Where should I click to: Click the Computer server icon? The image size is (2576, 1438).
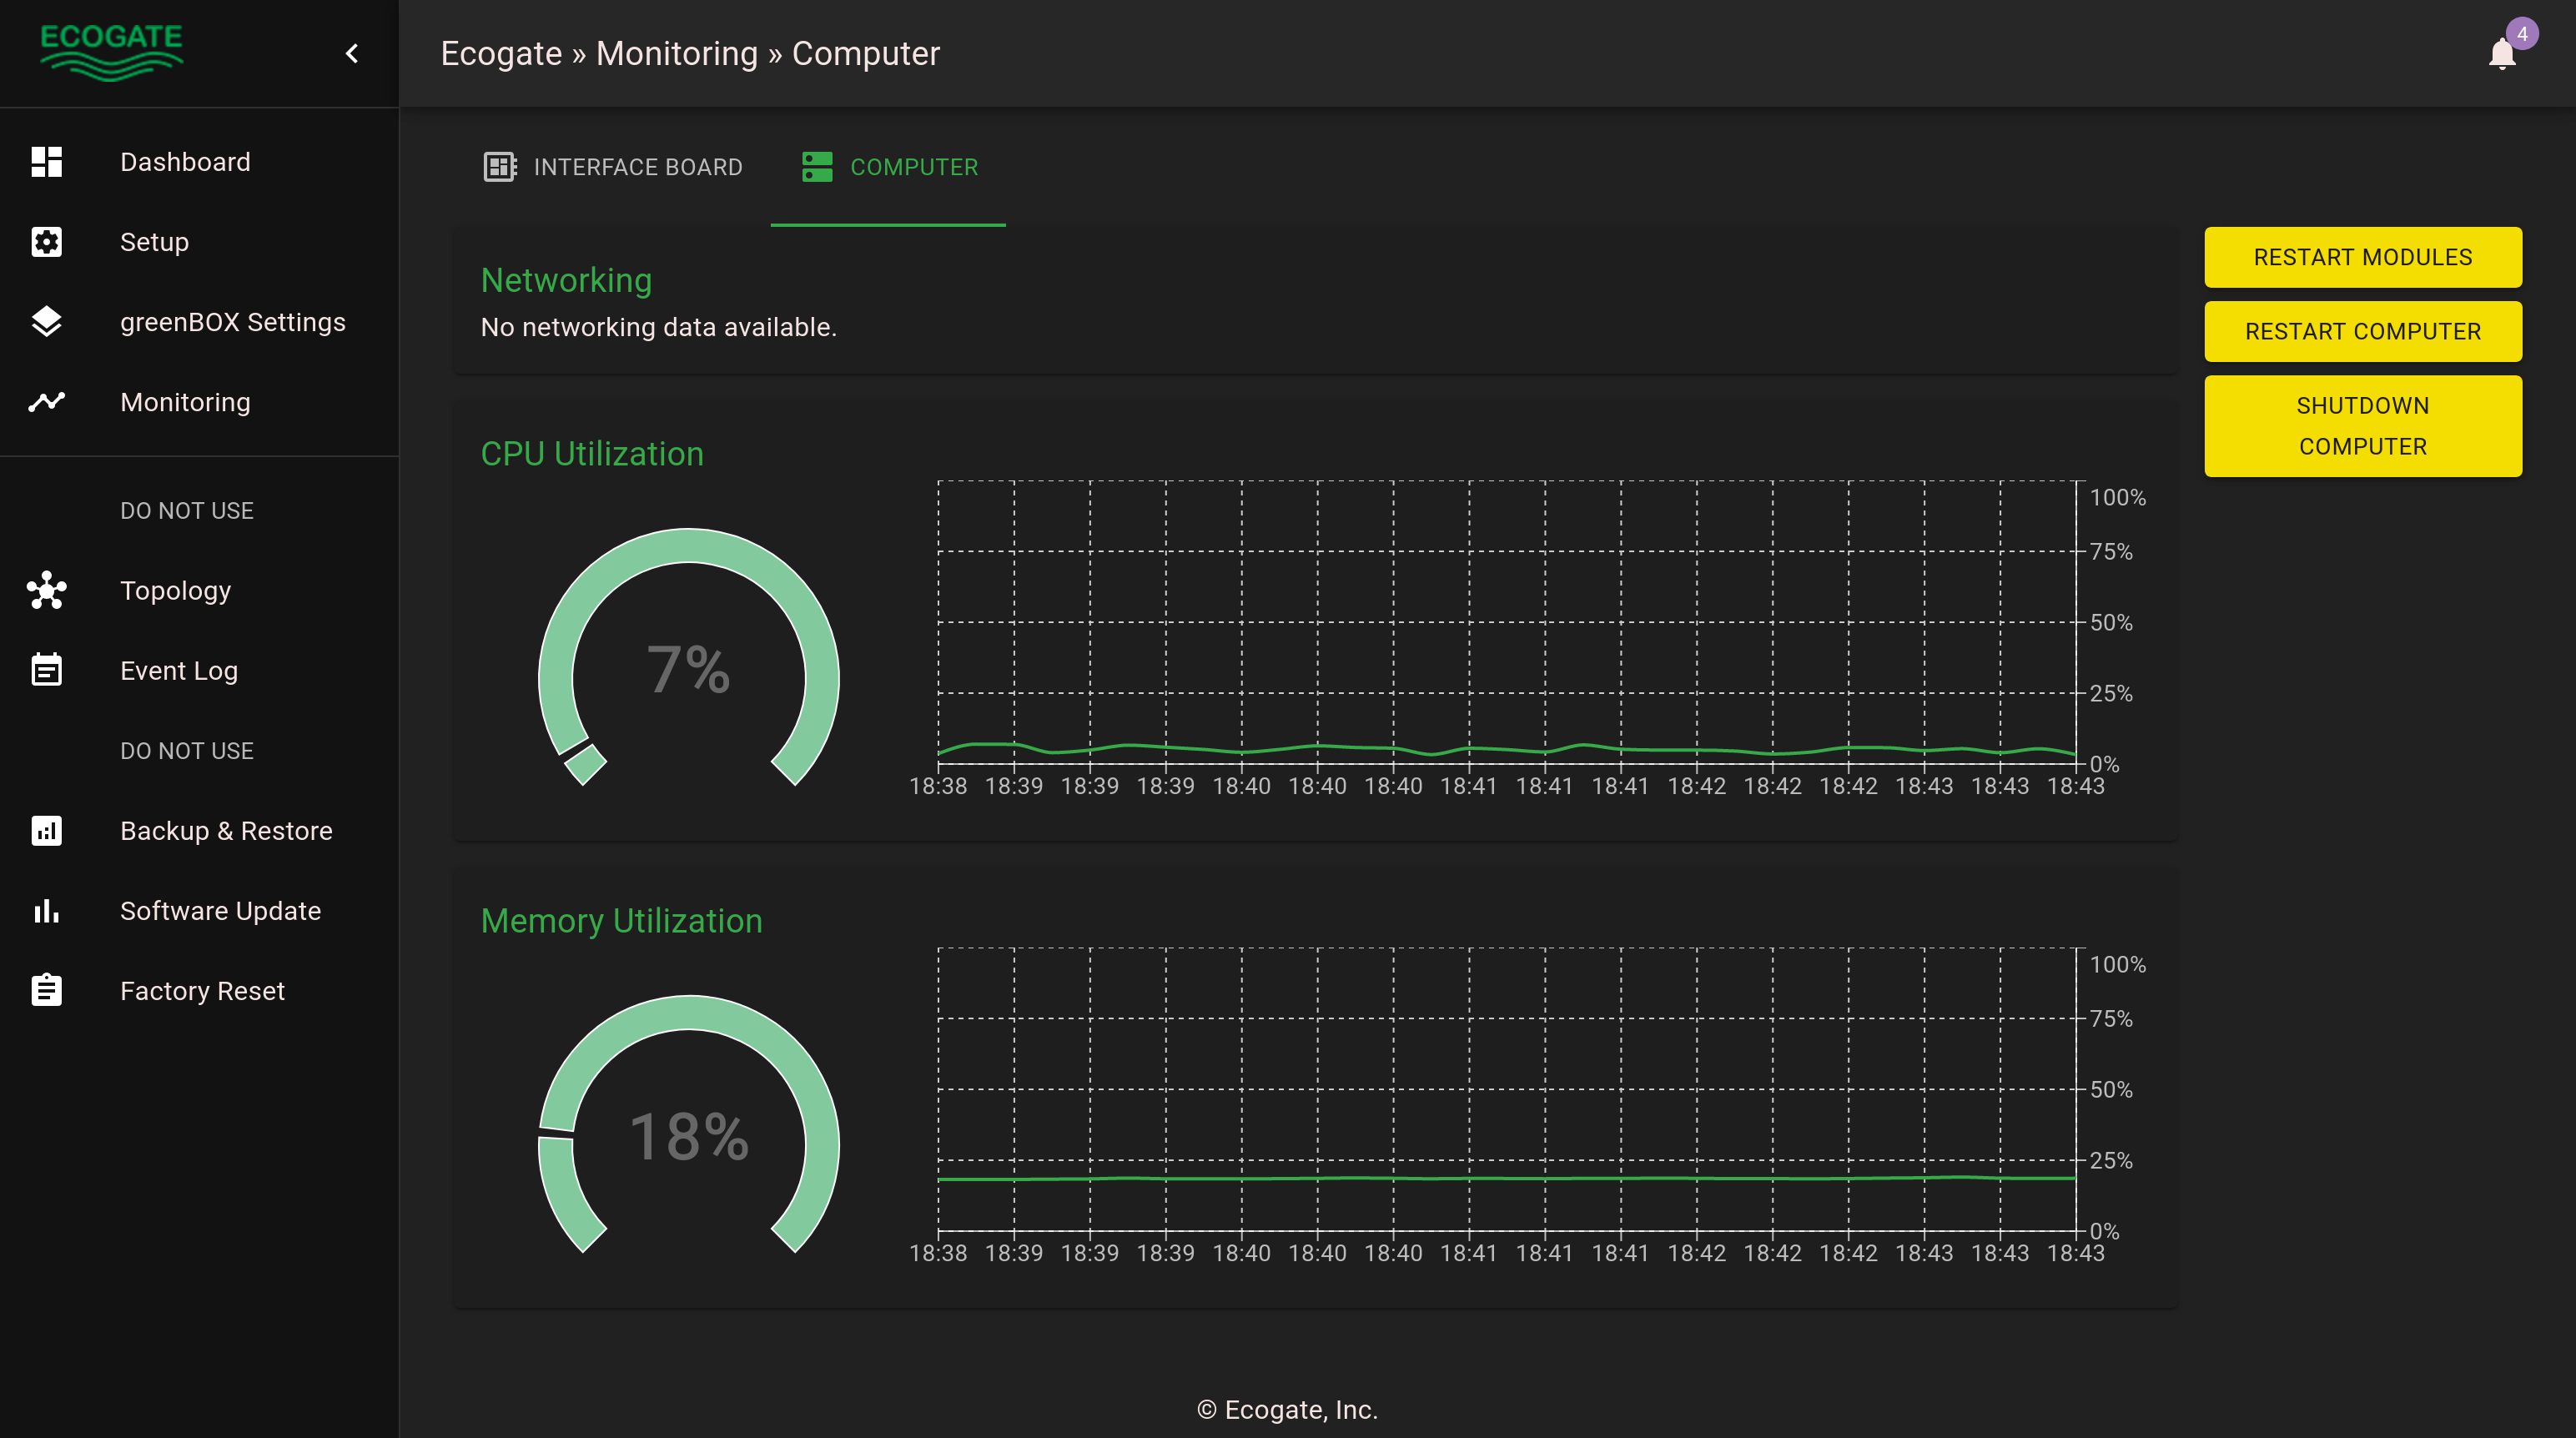click(817, 167)
